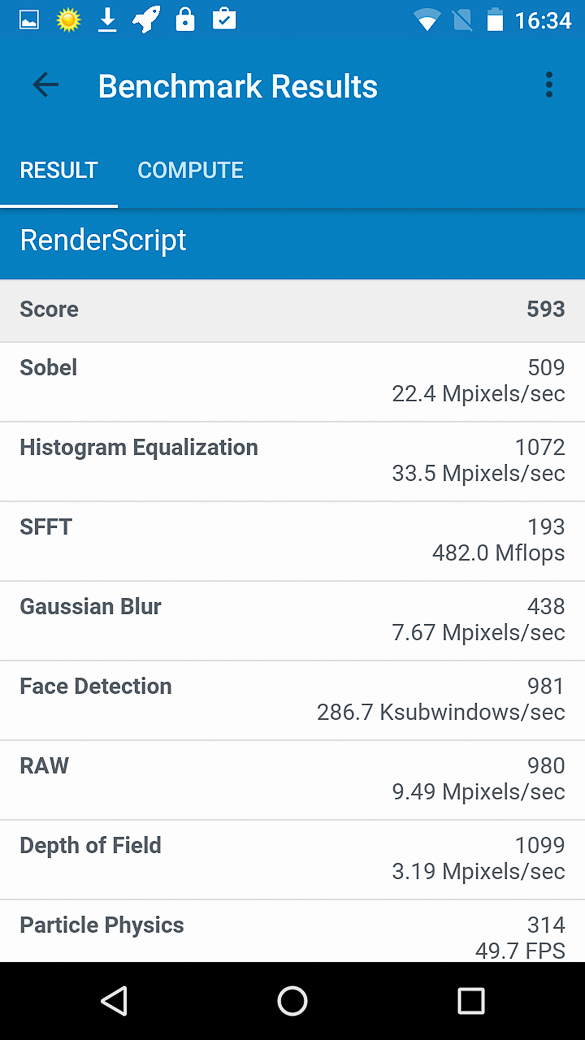This screenshot has width=585, height=1040.
Task: Tap the download arrow status icon
Action: [x=107, y=20]
